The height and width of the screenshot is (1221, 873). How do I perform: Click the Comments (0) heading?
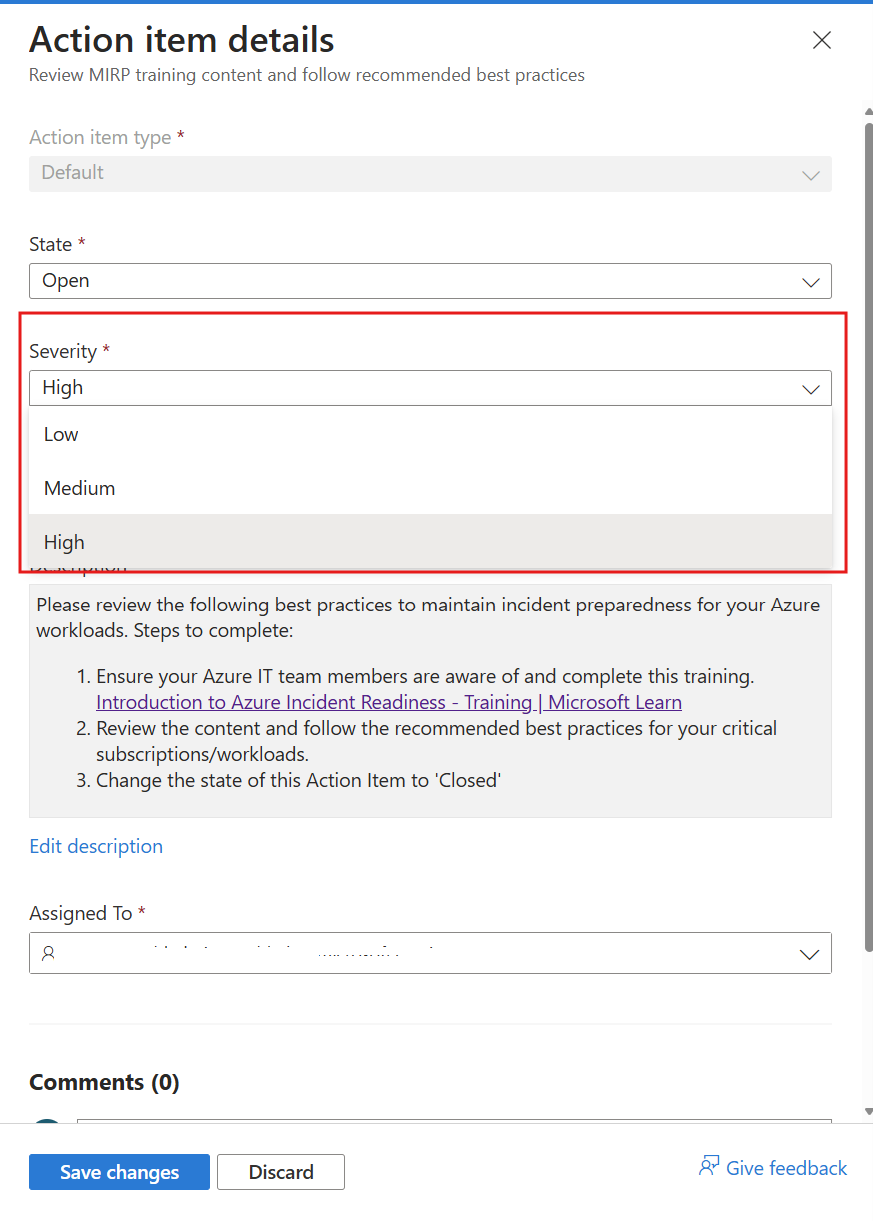click(104, 1082)
